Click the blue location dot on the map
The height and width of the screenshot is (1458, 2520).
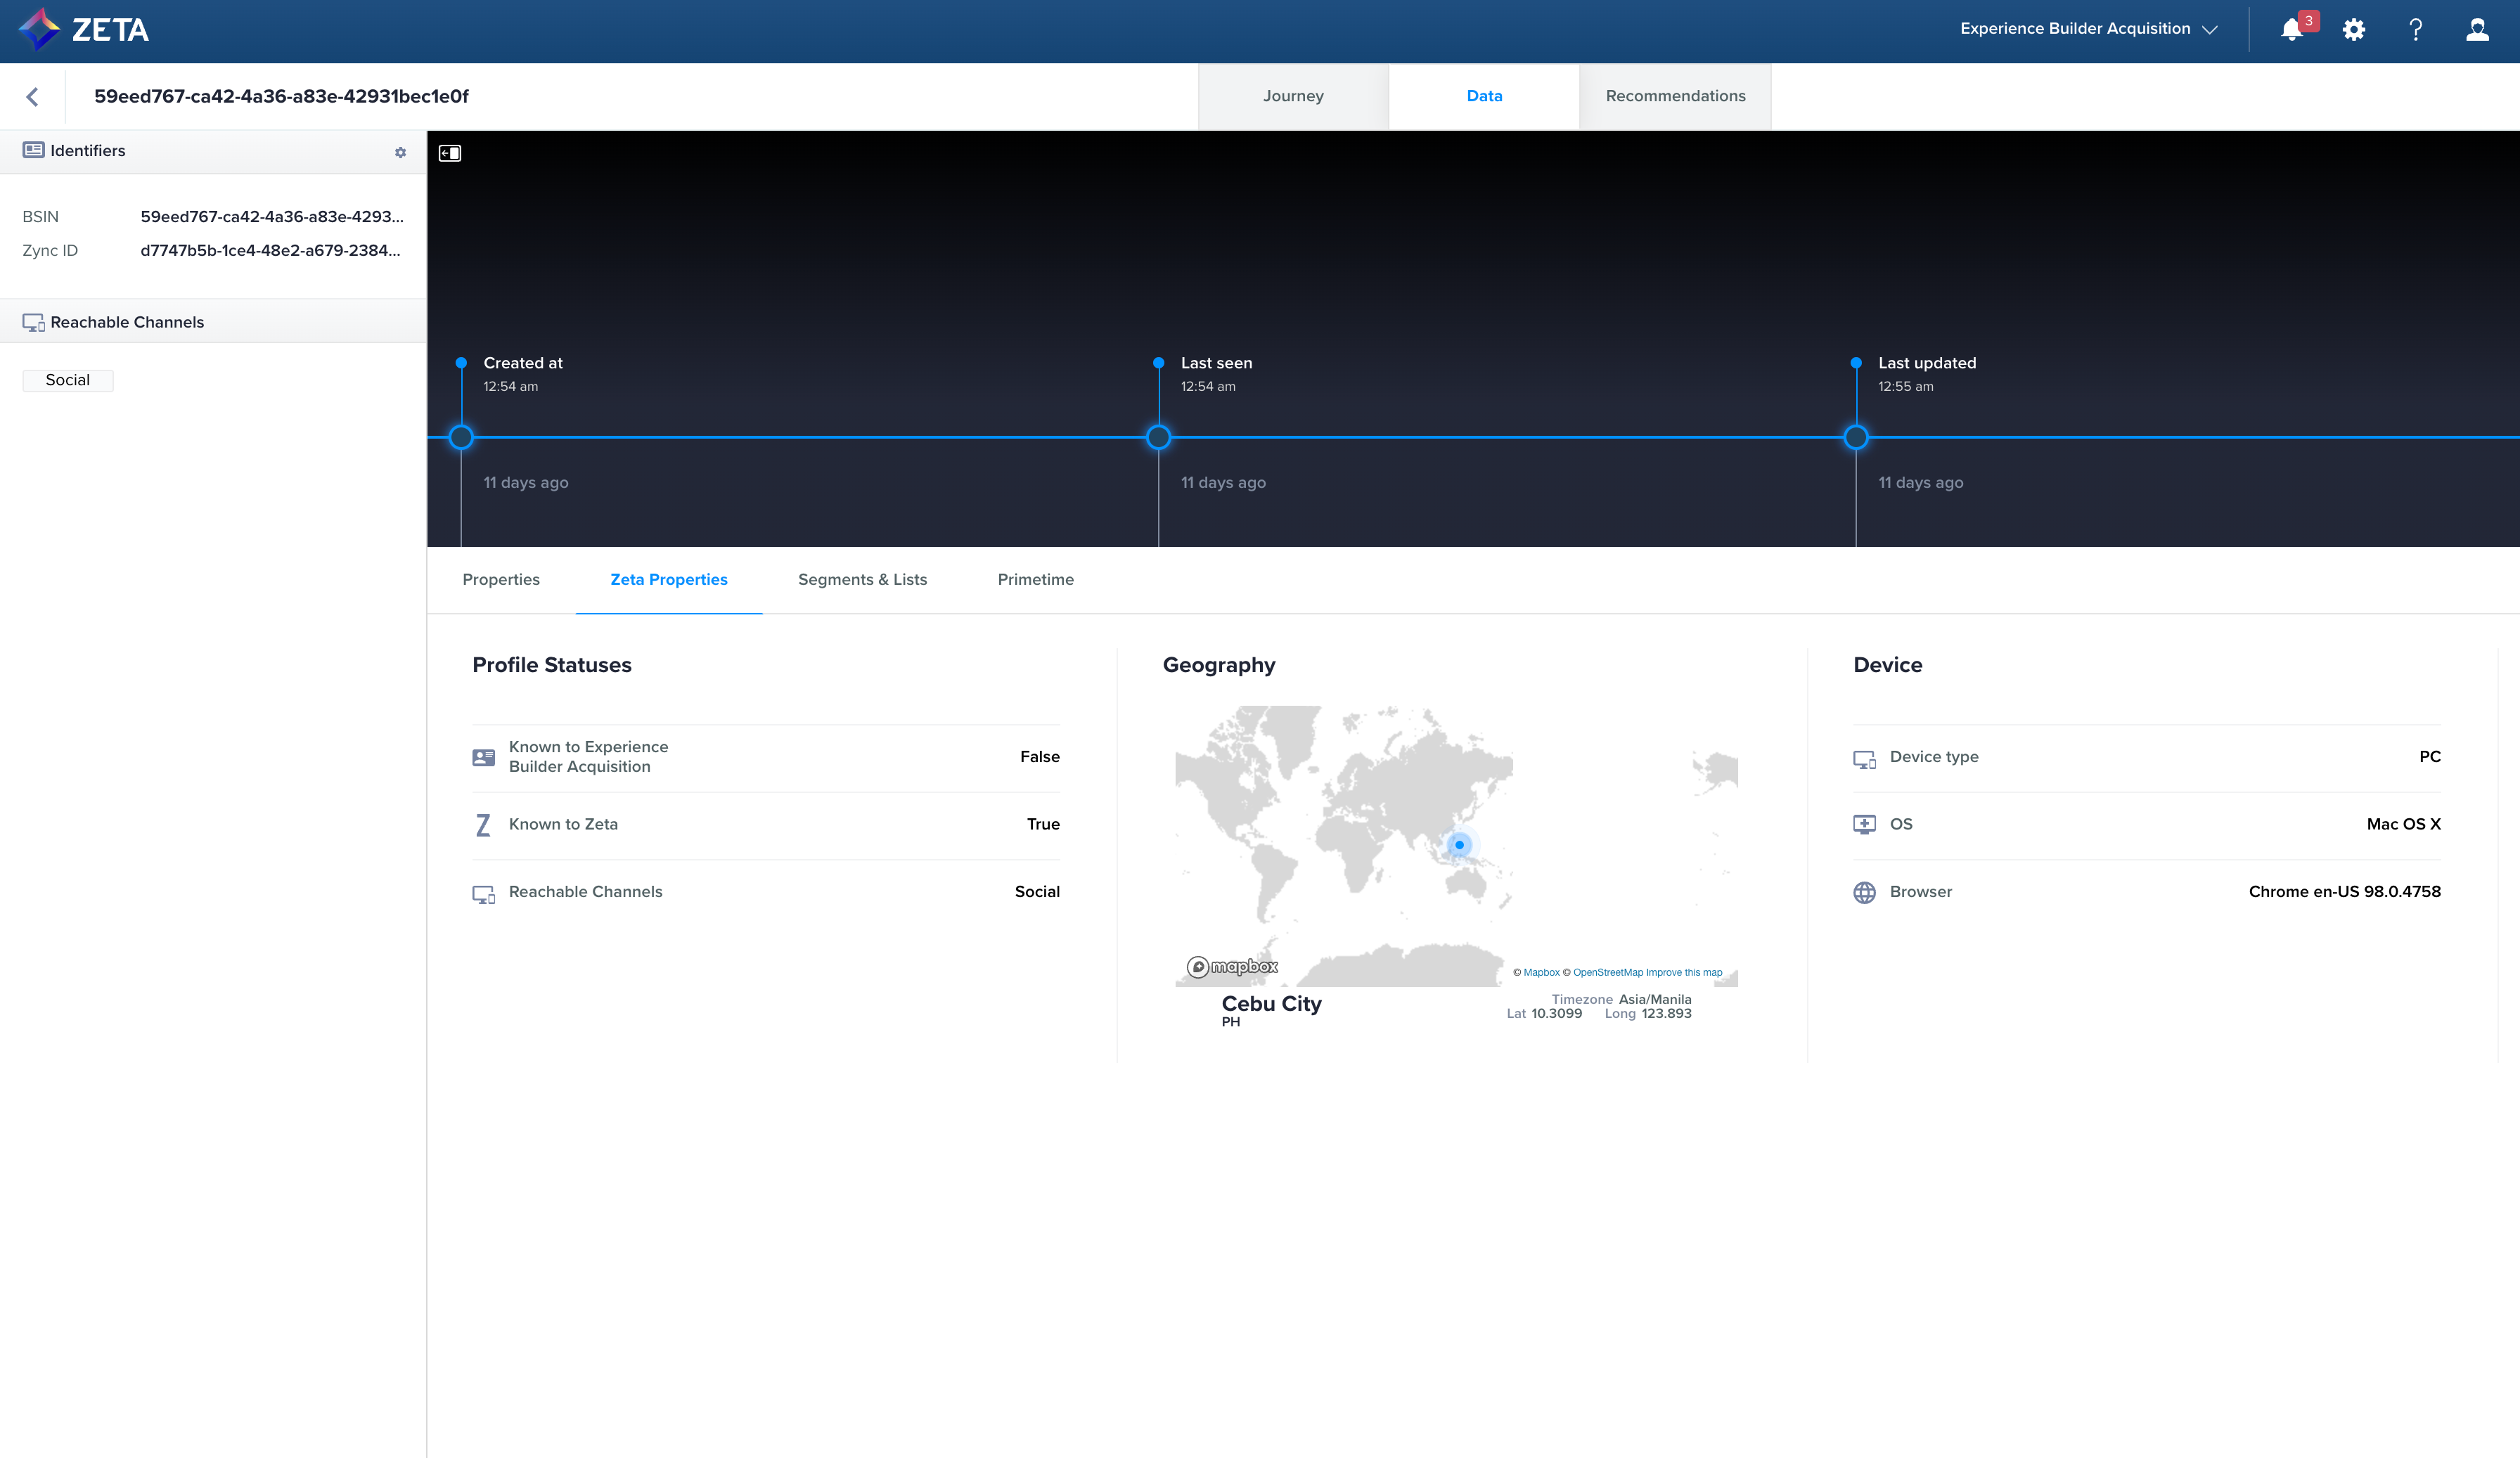[x=1459, y=845]
